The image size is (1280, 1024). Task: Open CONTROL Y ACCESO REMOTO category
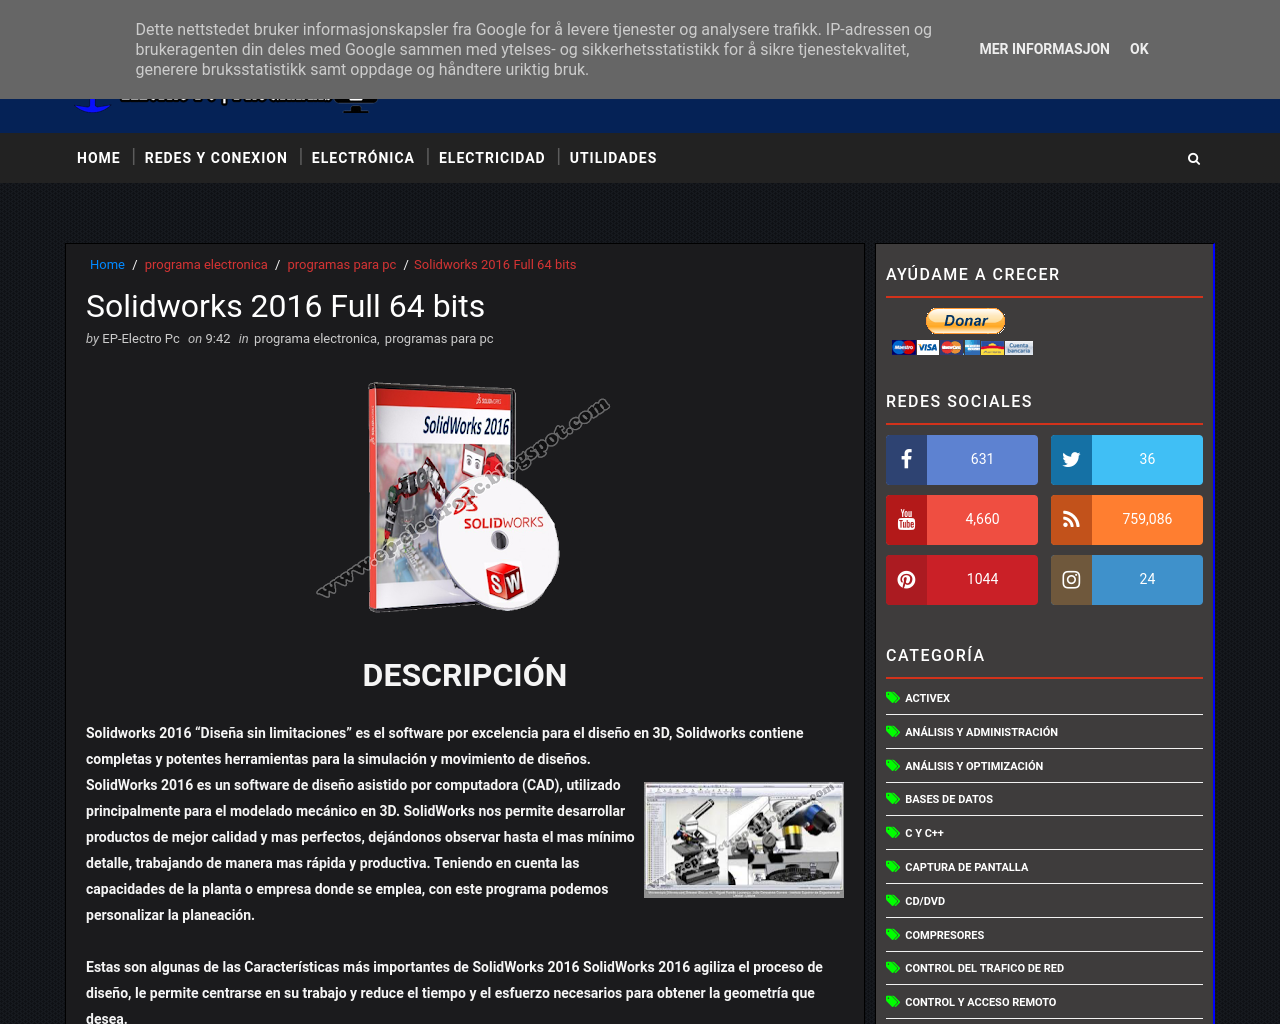[x=980, y=1002]
